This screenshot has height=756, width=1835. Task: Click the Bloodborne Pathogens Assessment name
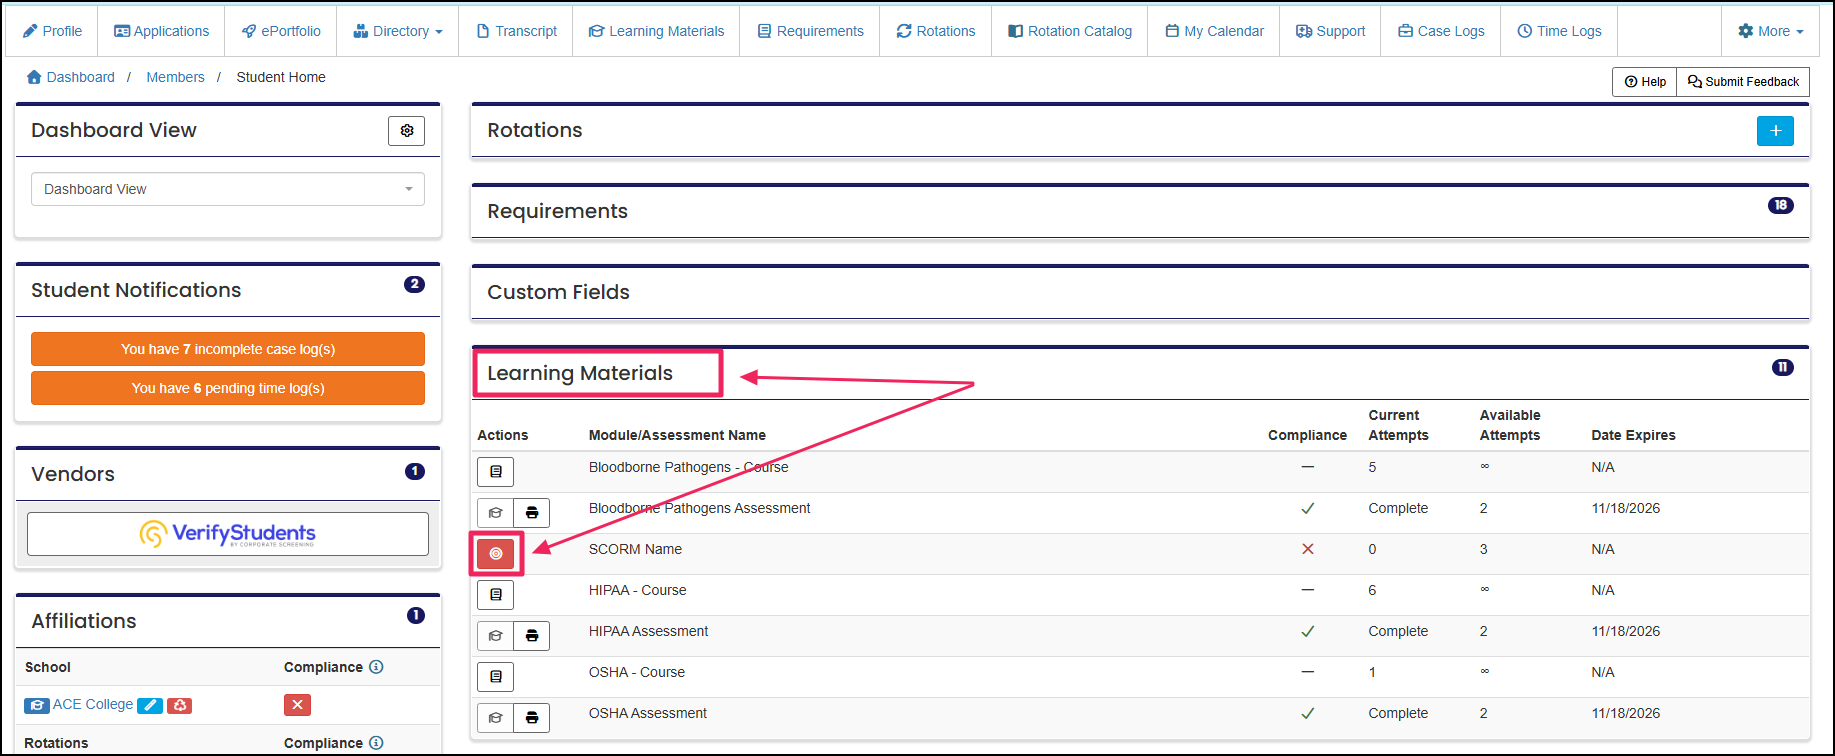click(699, 508)
